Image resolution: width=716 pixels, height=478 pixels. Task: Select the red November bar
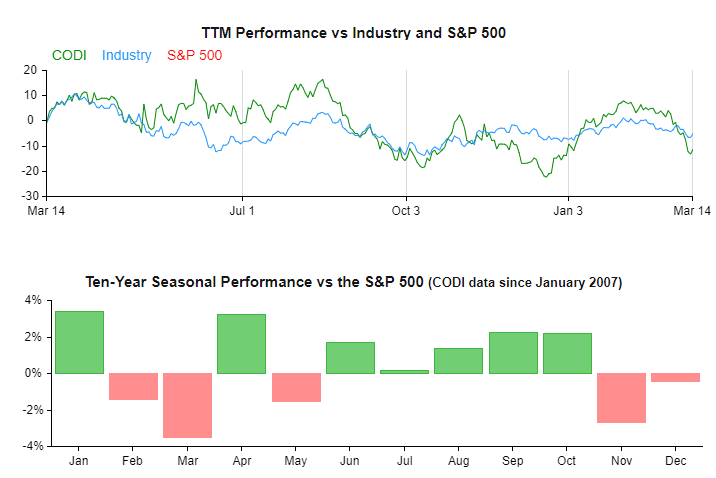click(x=621, y=398)
